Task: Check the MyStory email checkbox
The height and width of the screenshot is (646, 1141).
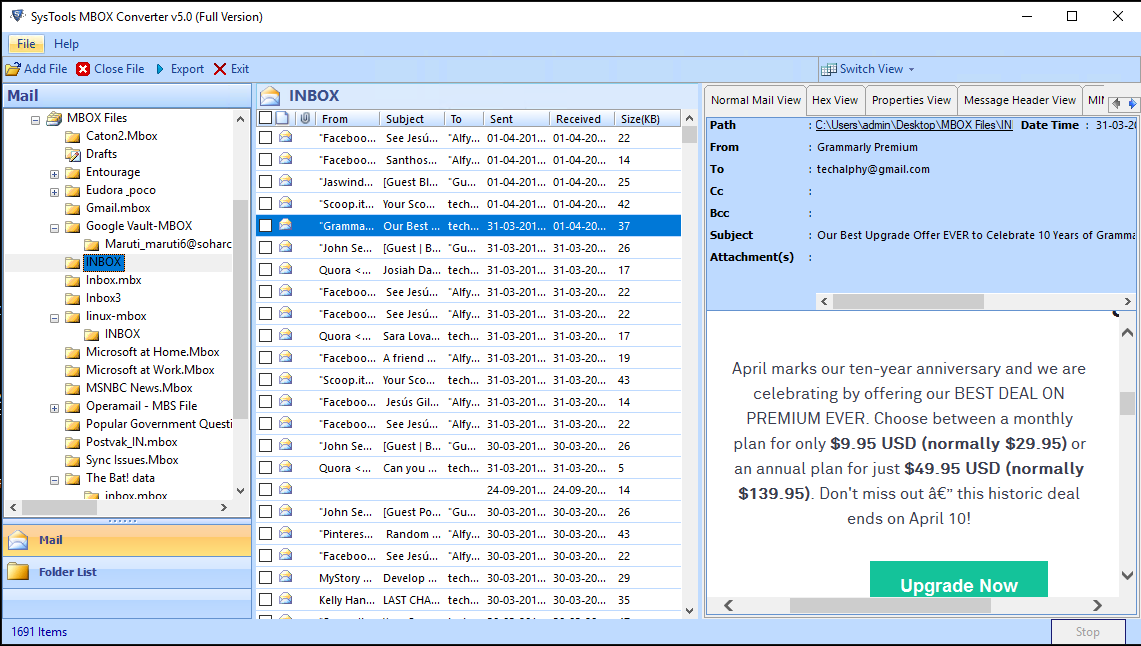Action: pyautogui.click(x=266, y=578)
